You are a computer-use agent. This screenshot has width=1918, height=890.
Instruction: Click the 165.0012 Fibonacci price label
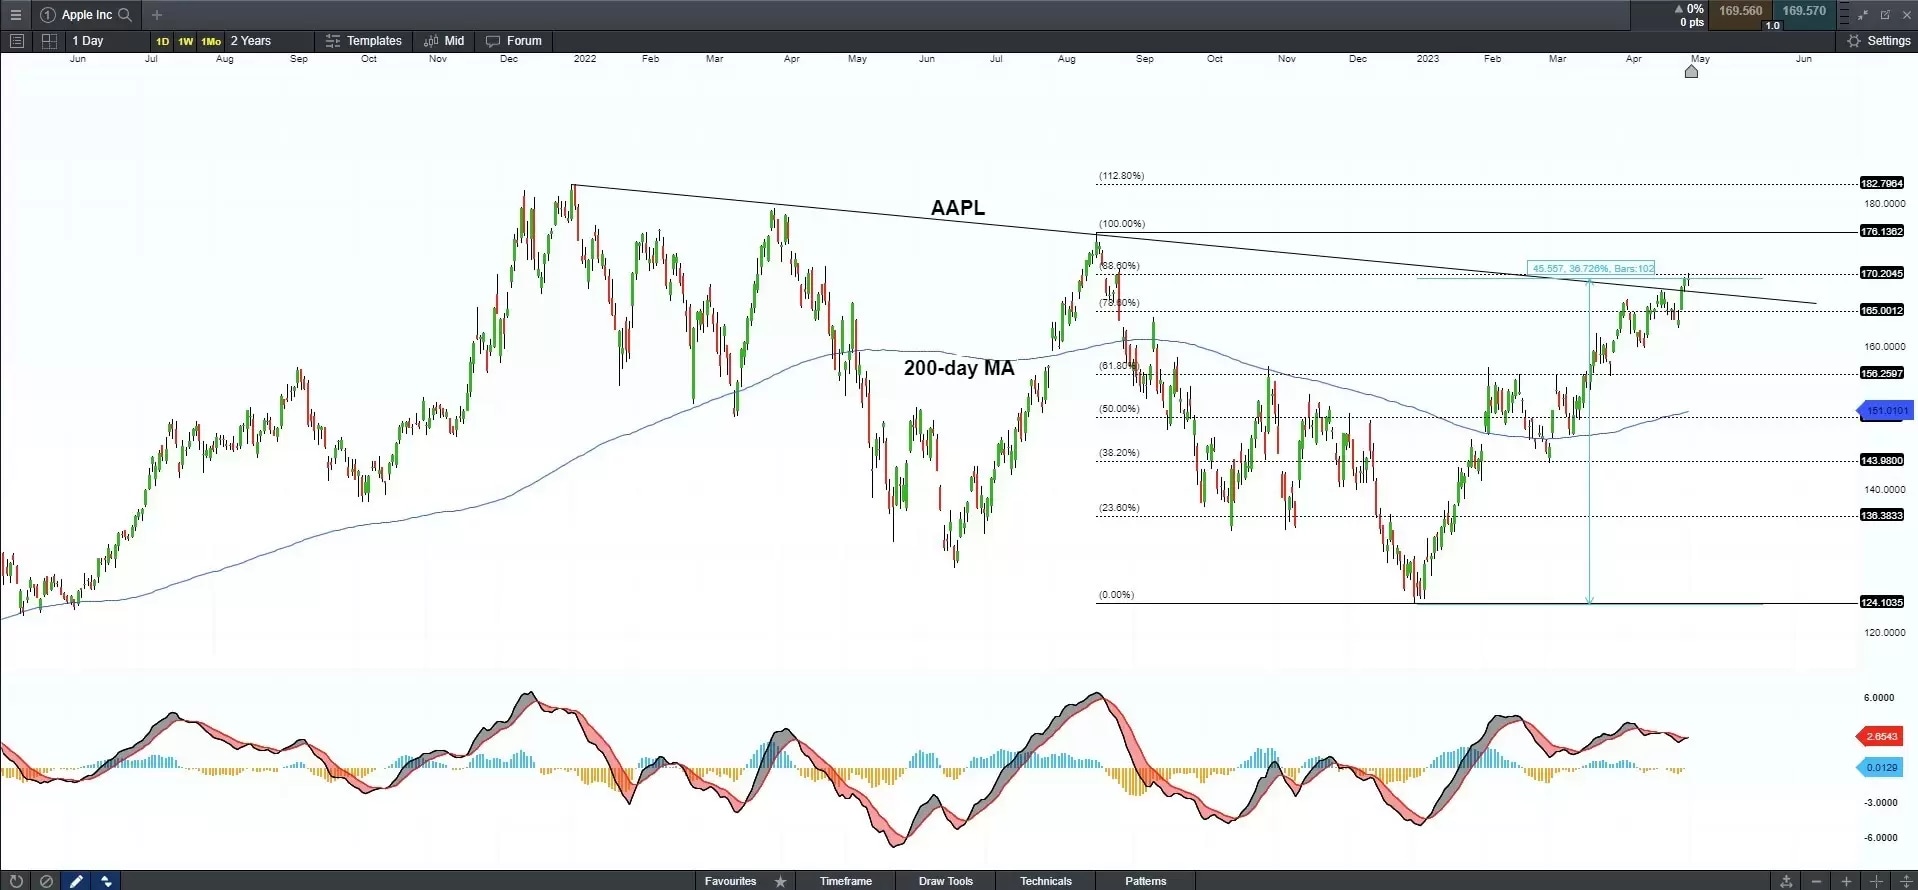(1881, 310)
